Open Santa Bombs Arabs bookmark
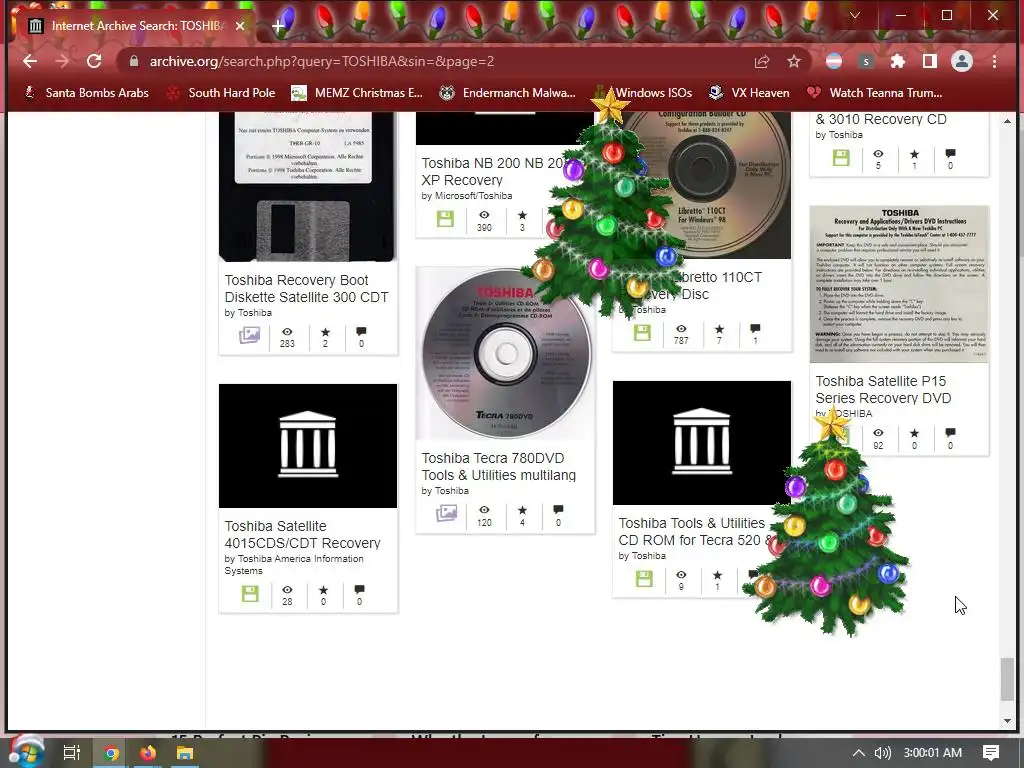The width and height of the screenshot is (1024, 768). tap(87, 93)
